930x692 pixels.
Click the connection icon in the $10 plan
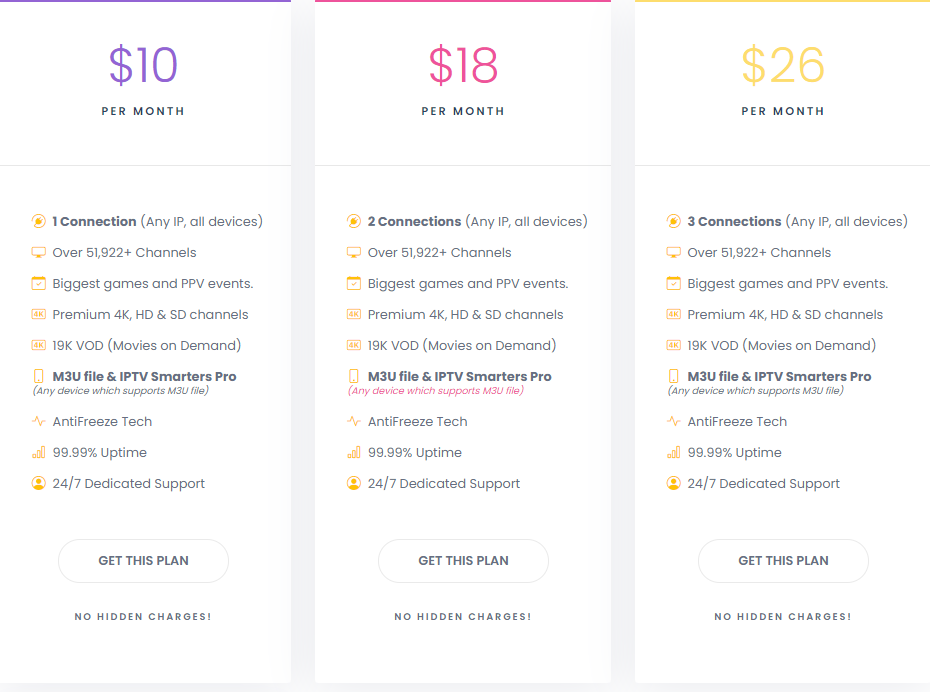click(38, 222)
